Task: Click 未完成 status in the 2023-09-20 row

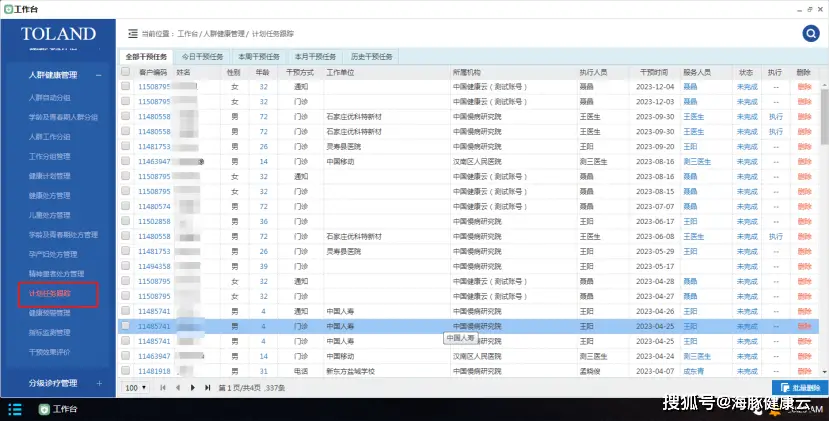Action: pos(747,147)
